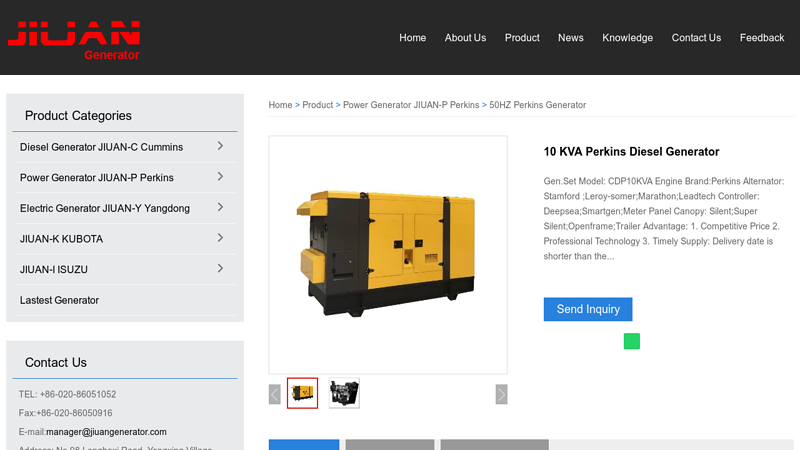Click the main yellow generator product image
This screenshot has width=800, height=450.
[388, 255]
